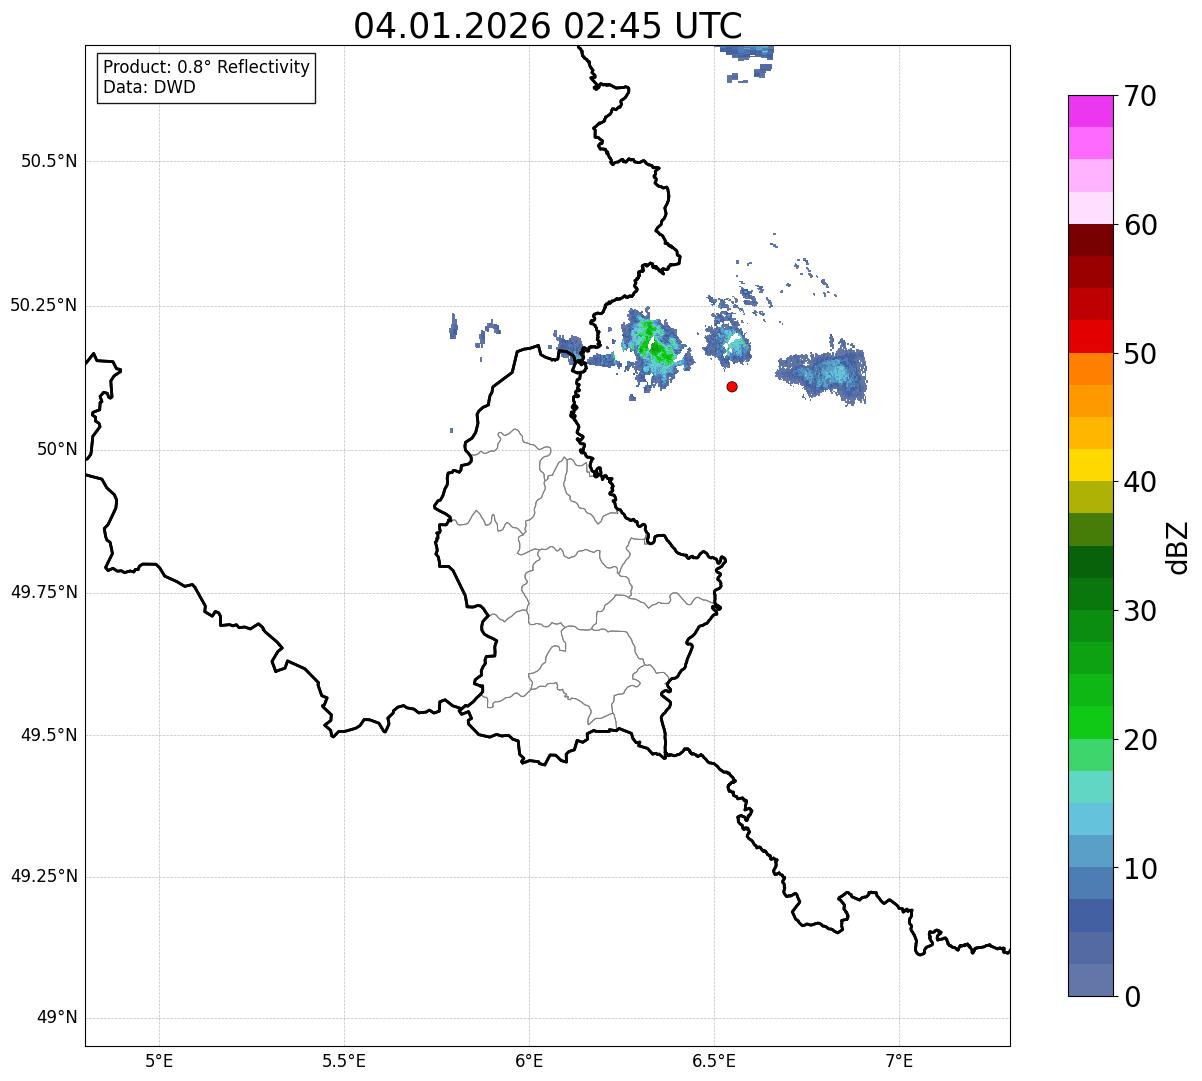The width and height of the screenshot is (1202, 1081).
Task: Click the 7°E longitude label
Action: (899, 1061)
